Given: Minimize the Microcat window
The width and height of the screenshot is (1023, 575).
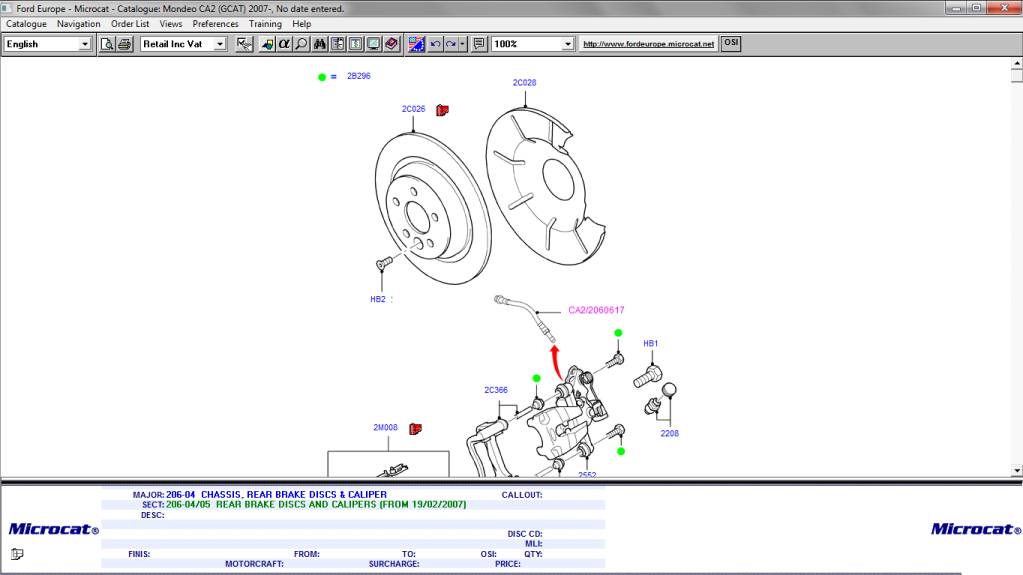Looking at the screenshot, I should click(x=956, y=8).
